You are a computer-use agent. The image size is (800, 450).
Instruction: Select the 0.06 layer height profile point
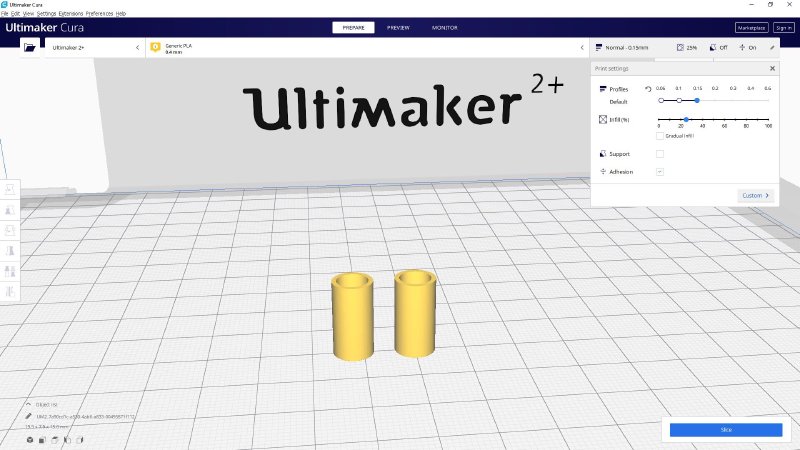click(661, 101)
